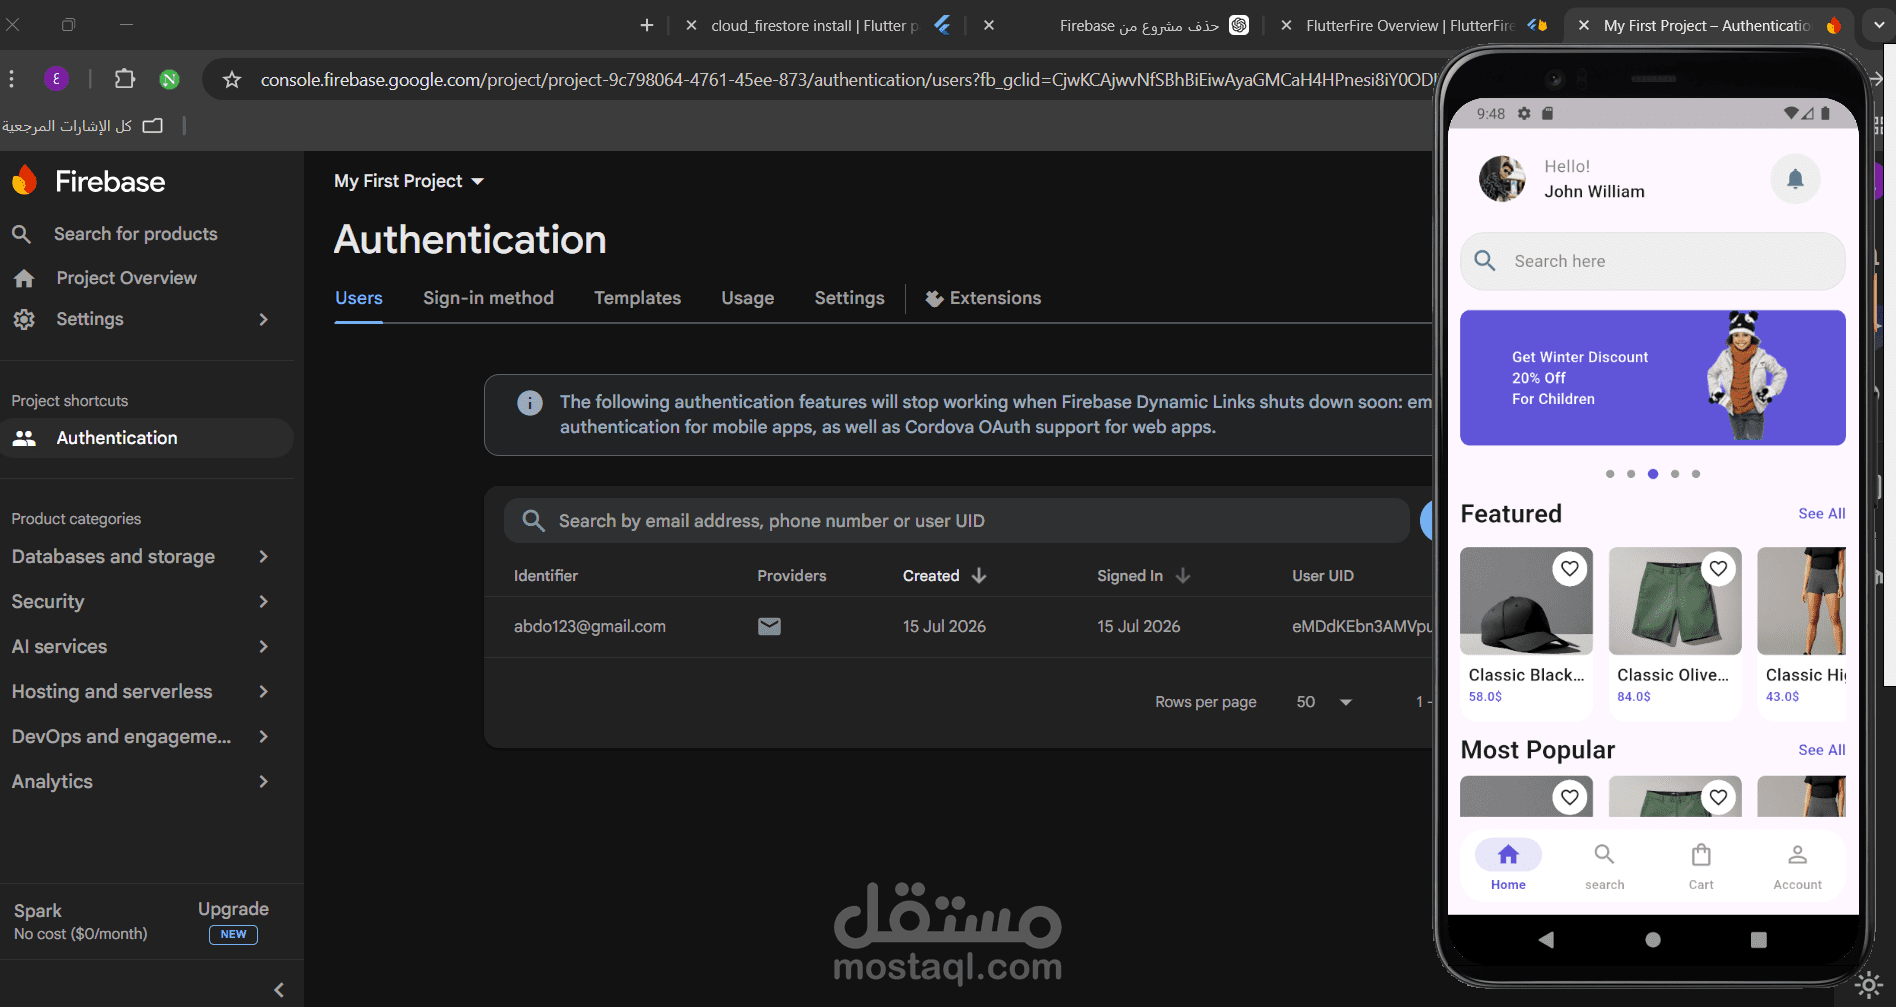Tap the John William profile avatar
Image resolution: width=1896 pixels, height=1007 pixels.
click(x=1502, y=179)
